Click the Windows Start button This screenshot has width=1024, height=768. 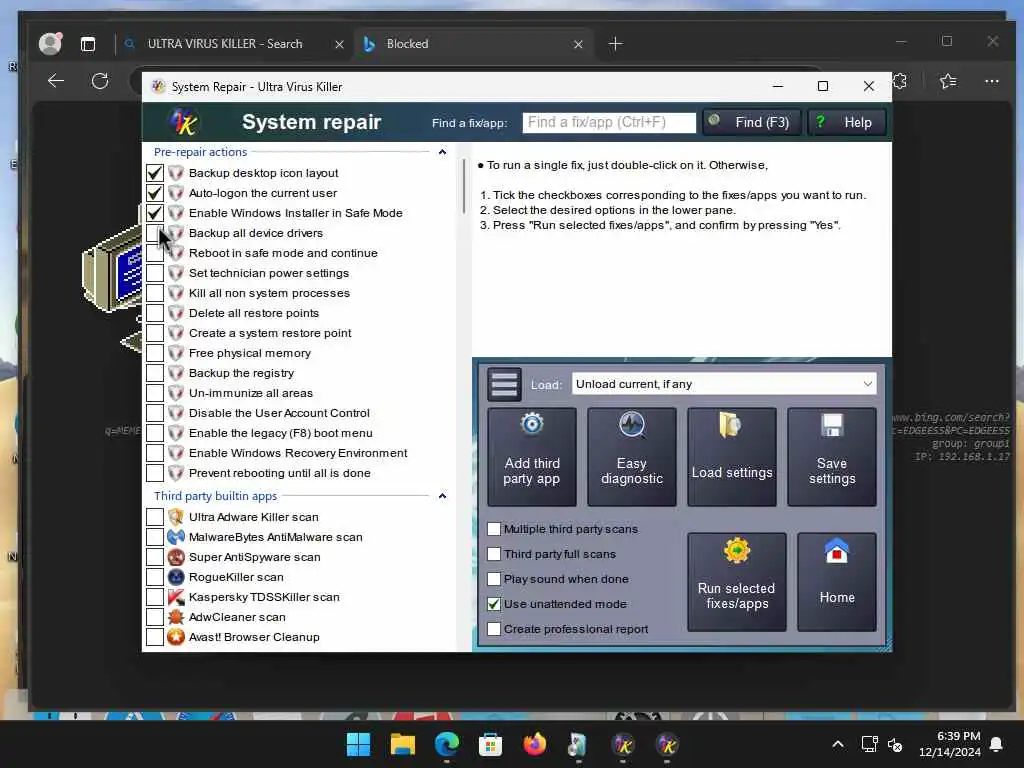358,744
